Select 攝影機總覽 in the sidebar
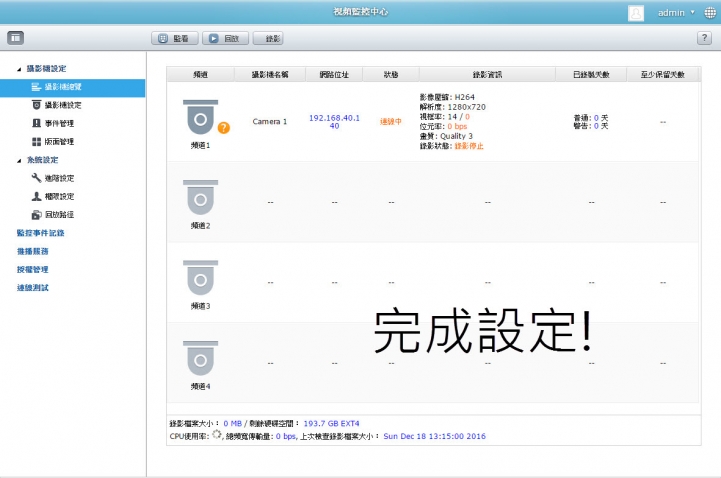Viewport: 721px width, 478px height. tap(63, 87)
